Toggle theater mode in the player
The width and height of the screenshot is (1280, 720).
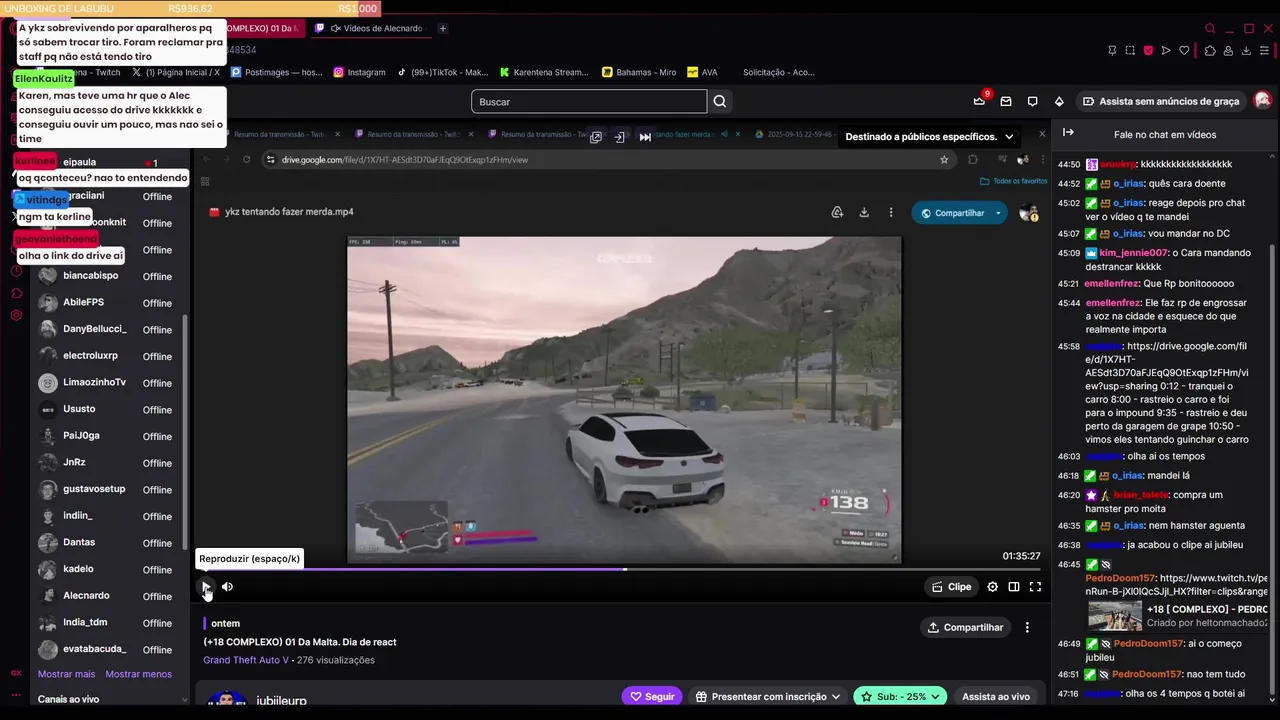click(1014, 587)
